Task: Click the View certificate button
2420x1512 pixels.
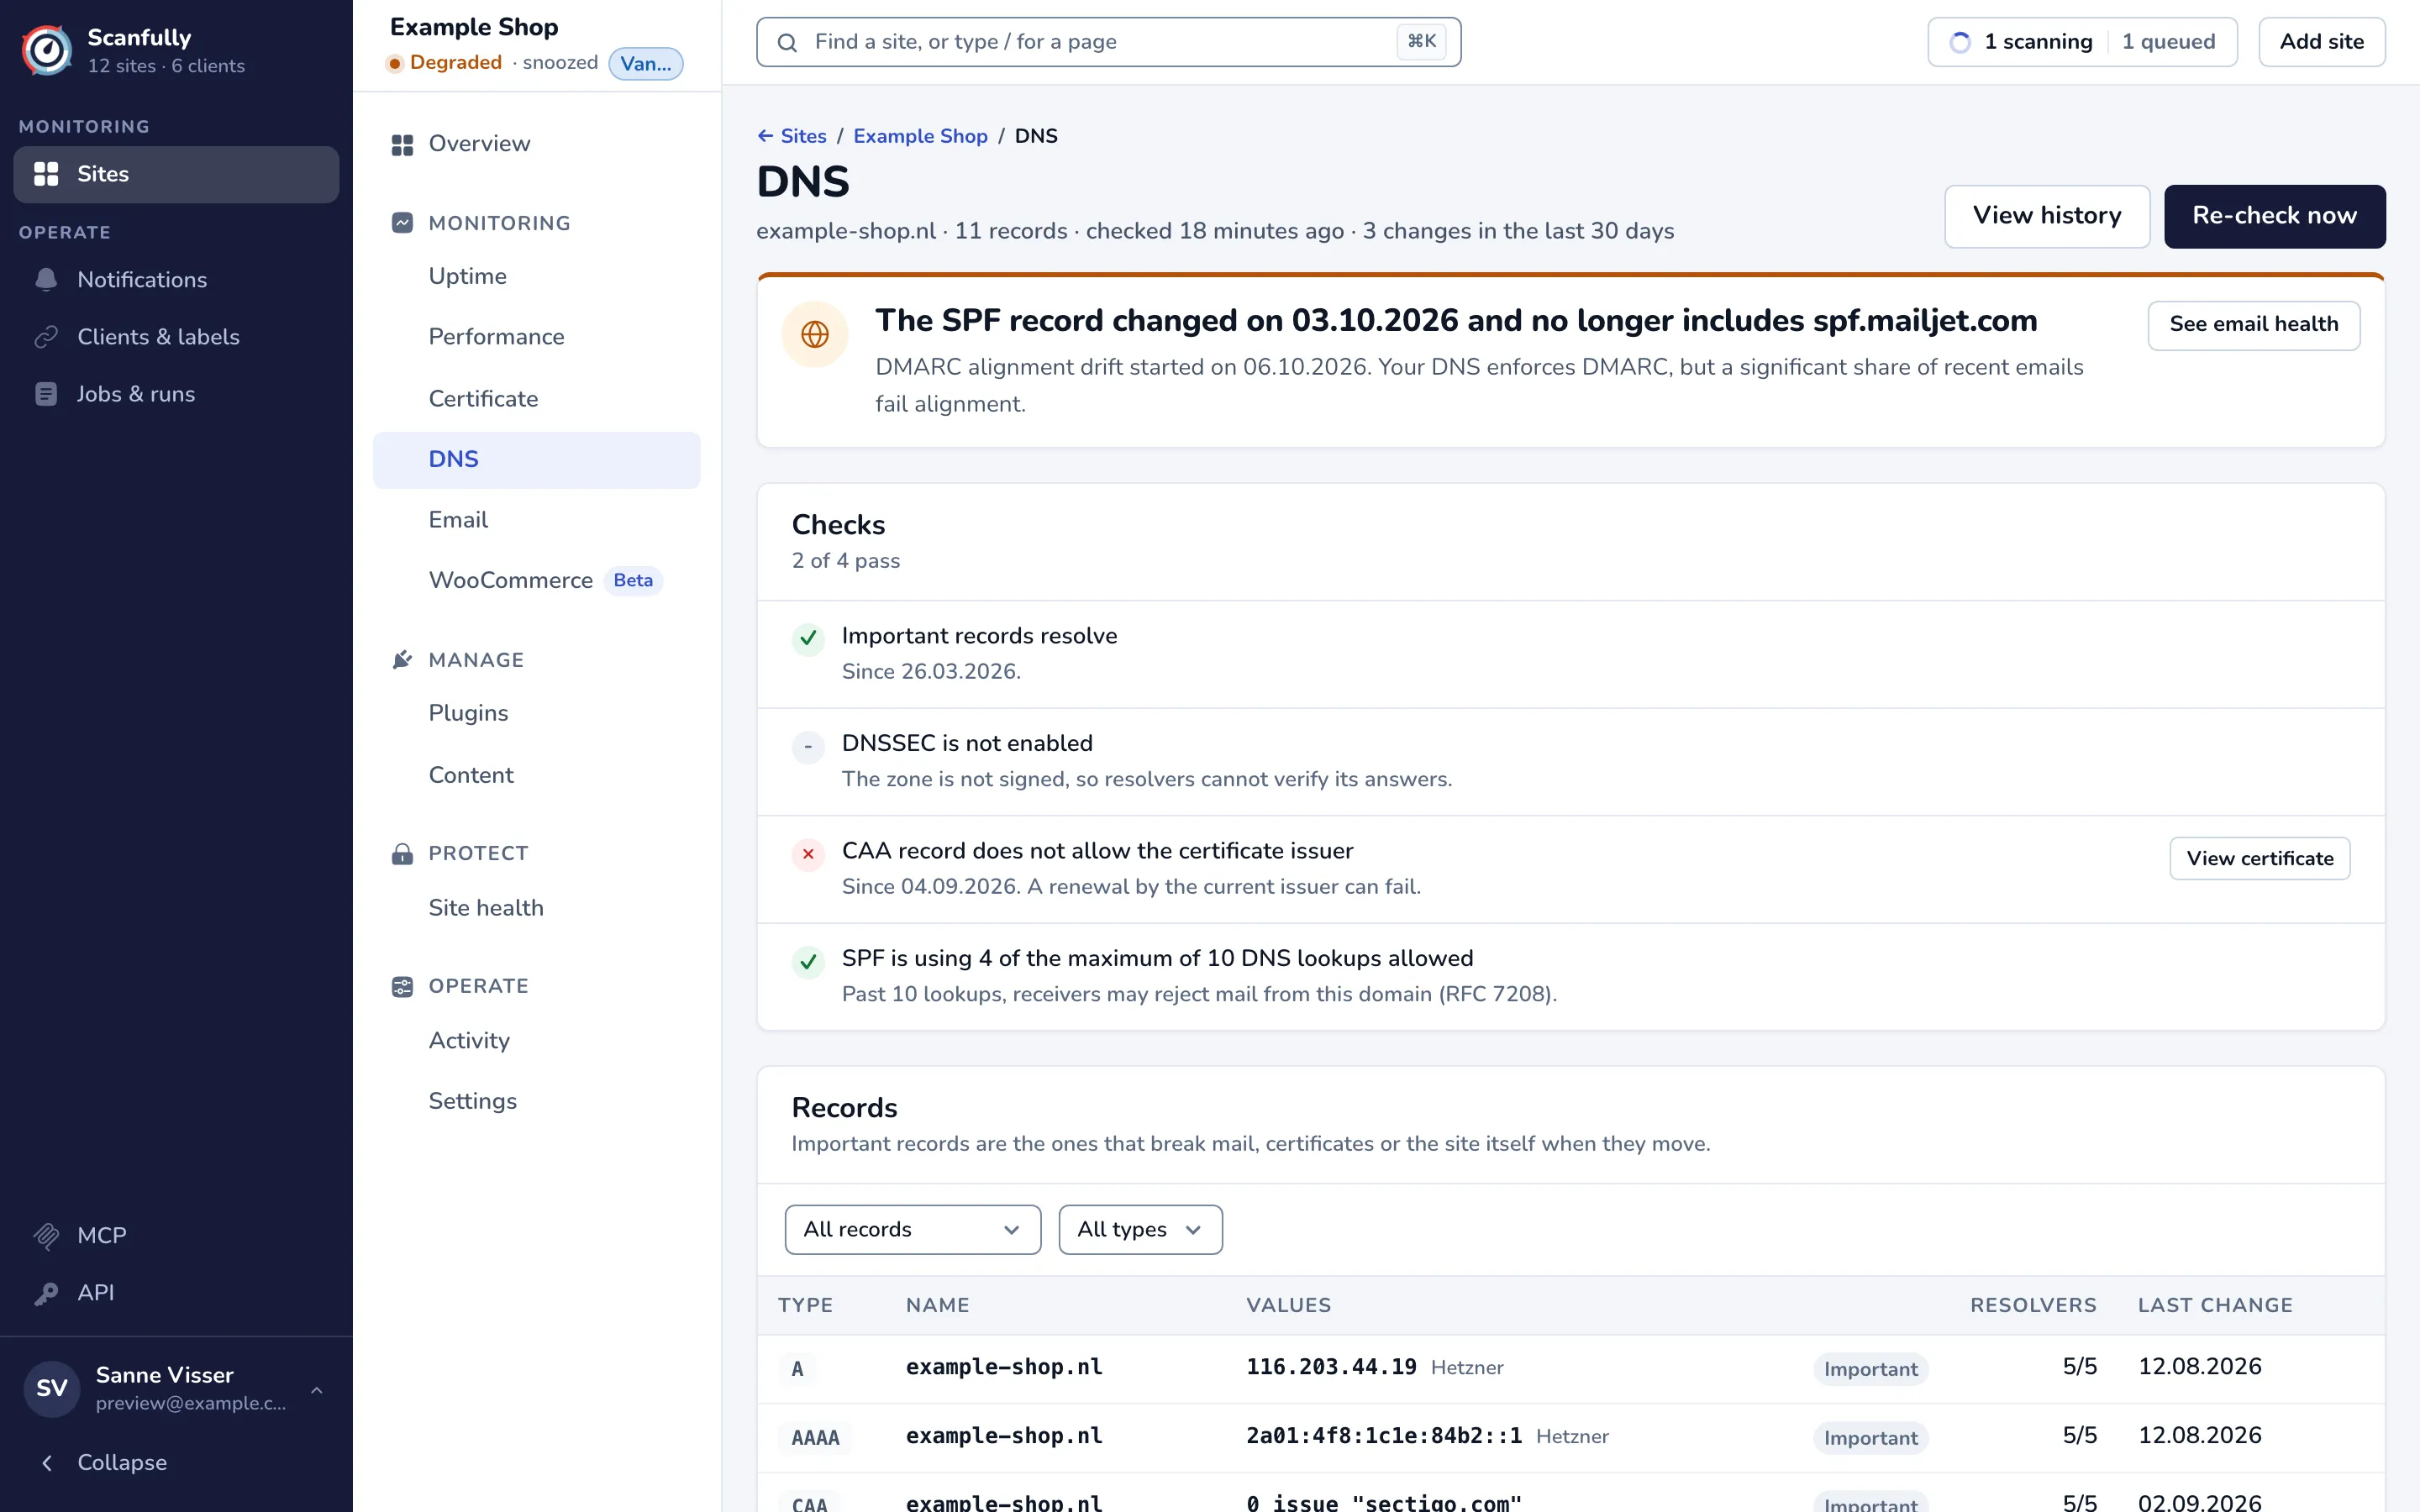Action: 2259,858
